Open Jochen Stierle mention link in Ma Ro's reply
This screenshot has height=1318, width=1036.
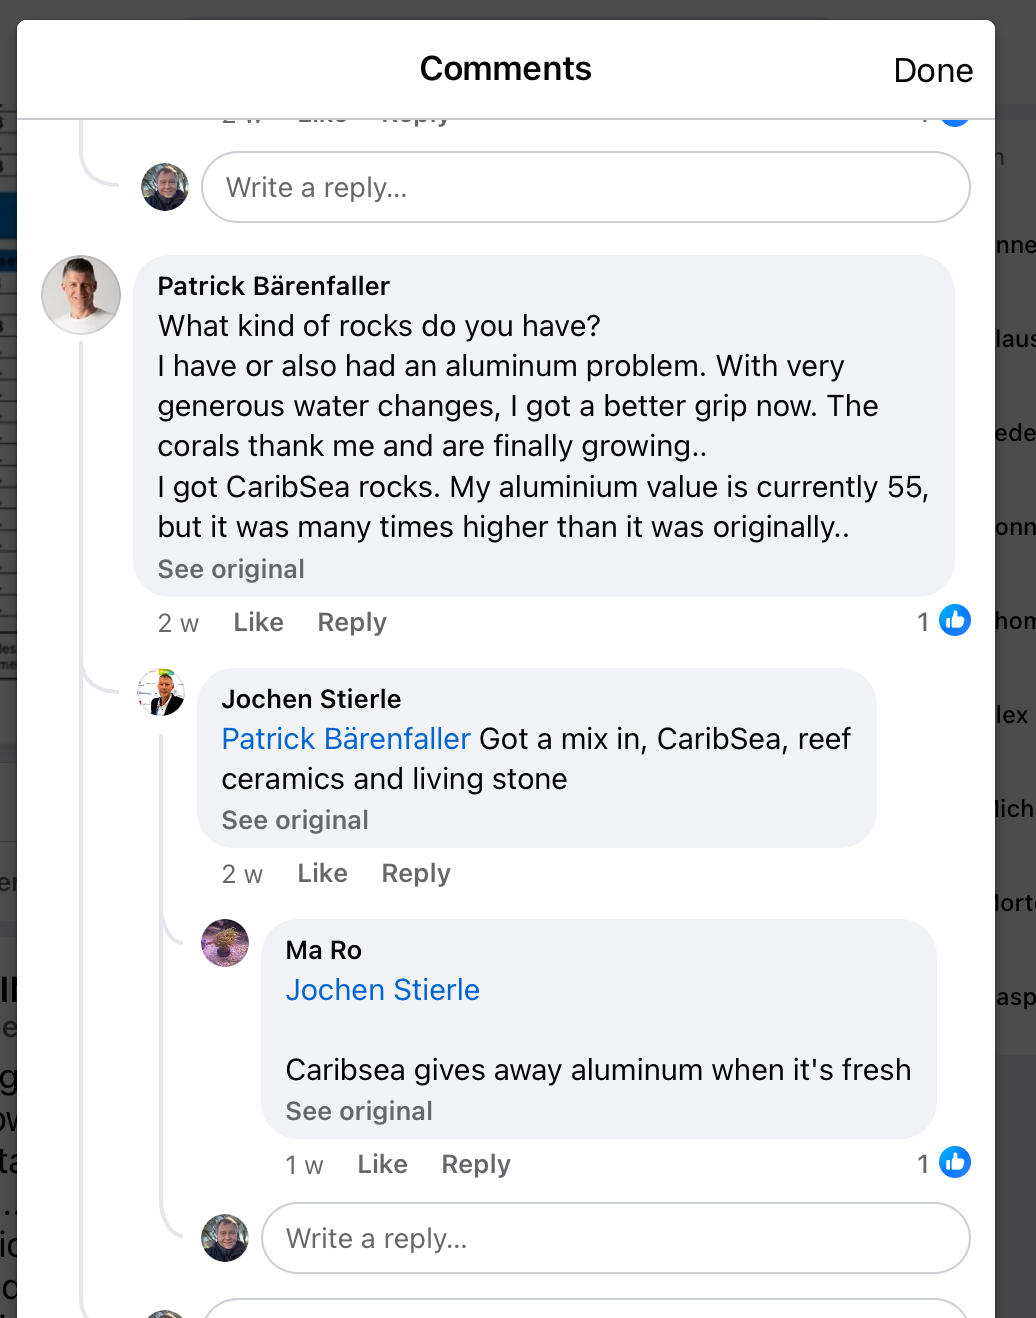tap(382, 990)
